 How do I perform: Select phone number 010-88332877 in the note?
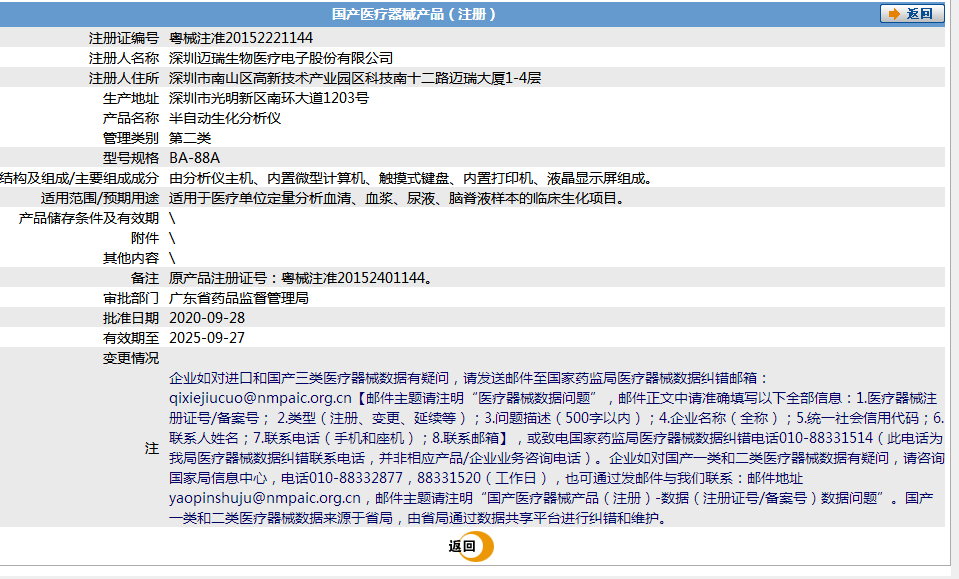pyautogui.click(x=356, y=478)
